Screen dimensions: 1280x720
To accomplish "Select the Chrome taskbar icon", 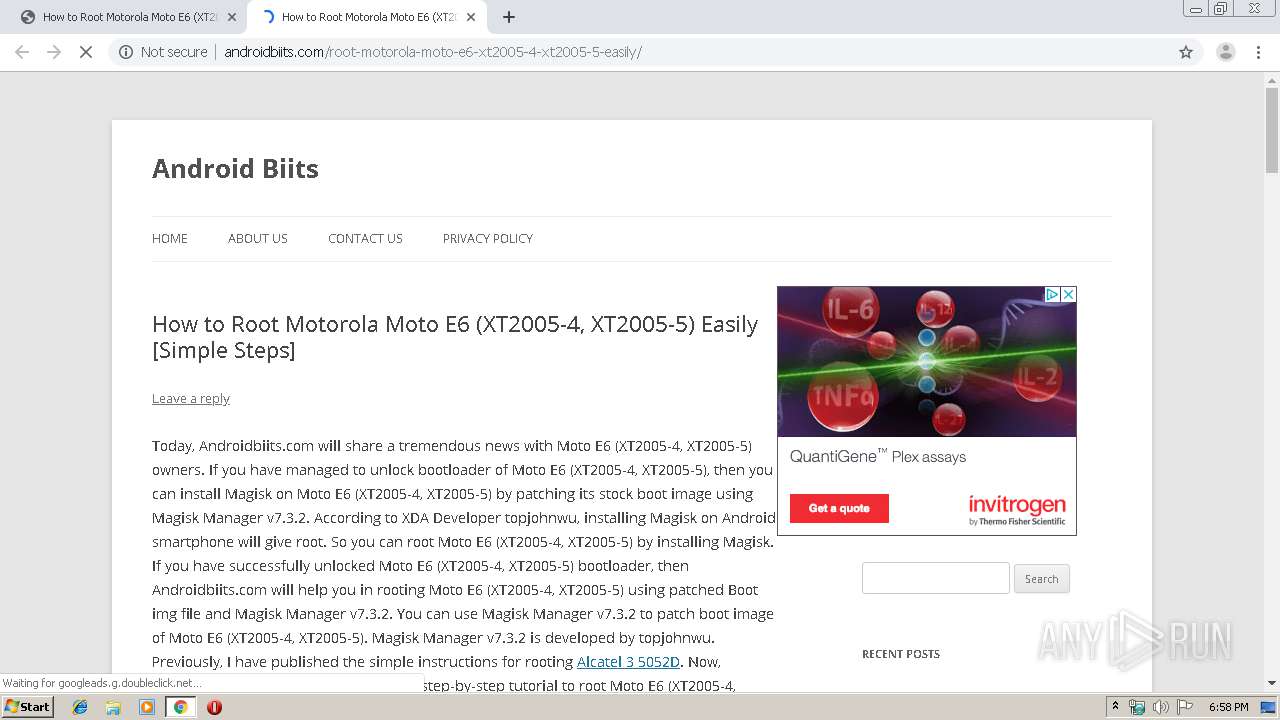I will (180, 707).
